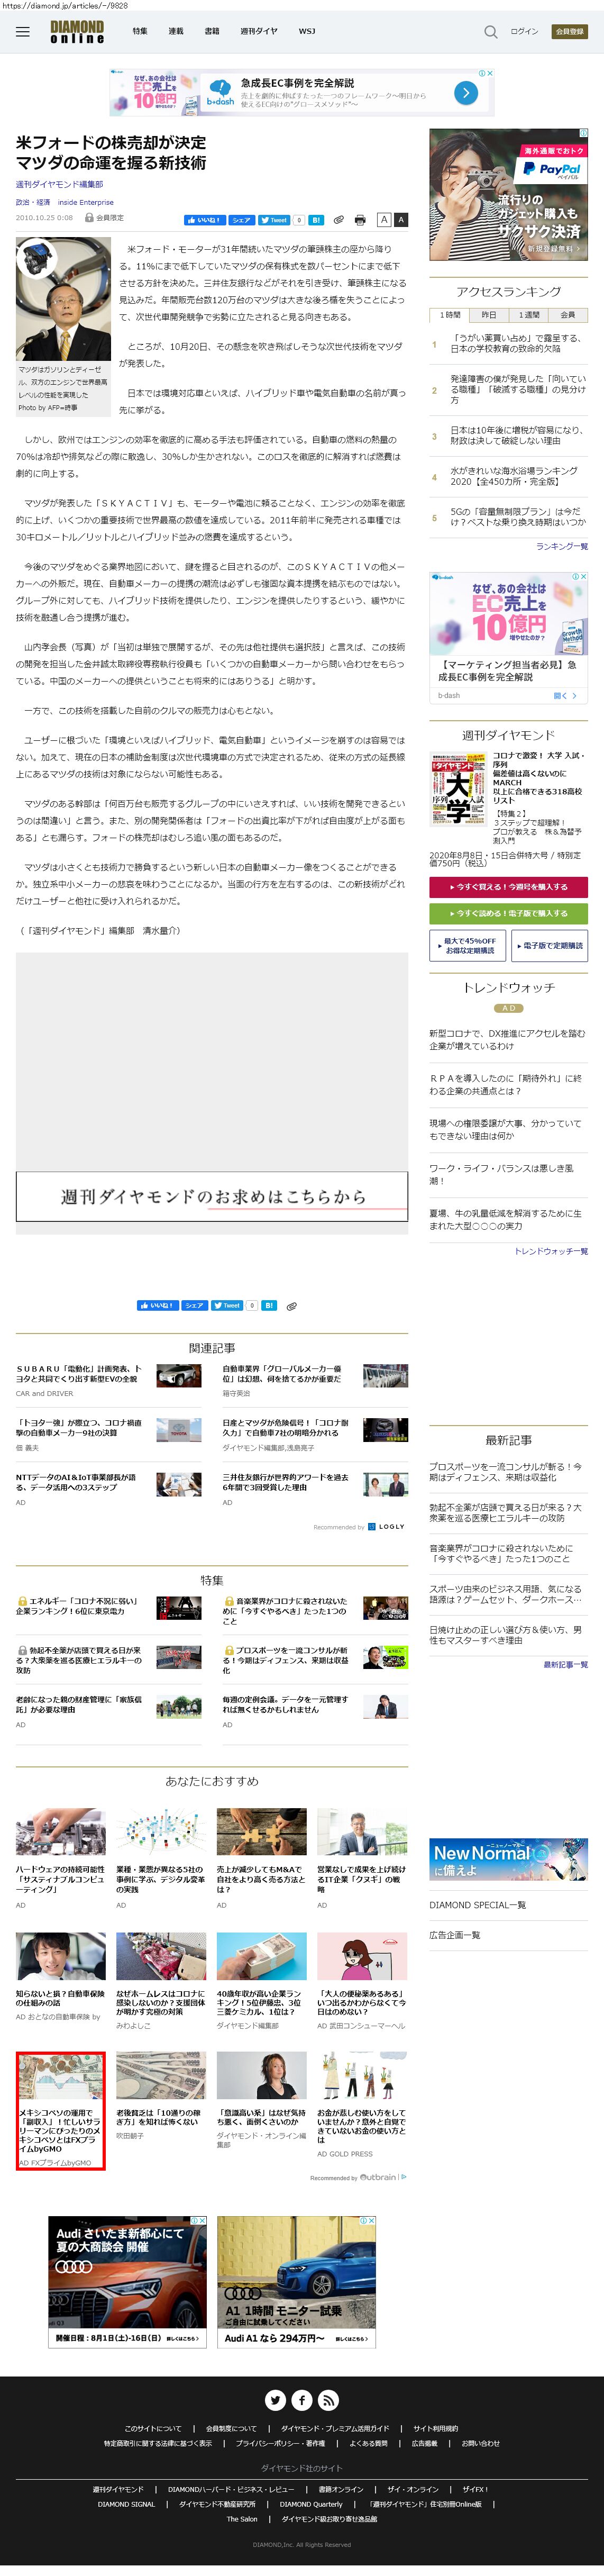Click 今すぐ買える！今週号を購入する button
604x2576 pixels.
click(508, 887)
